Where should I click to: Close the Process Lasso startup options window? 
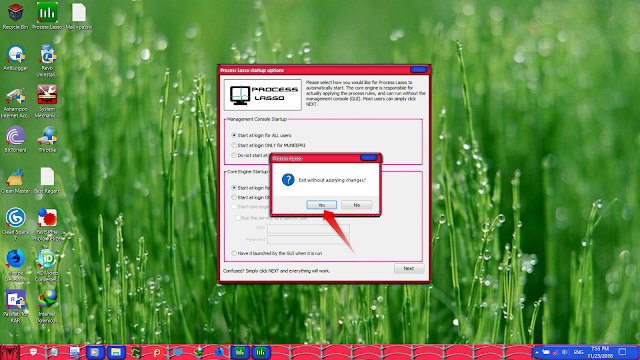(x=418, y=70)
